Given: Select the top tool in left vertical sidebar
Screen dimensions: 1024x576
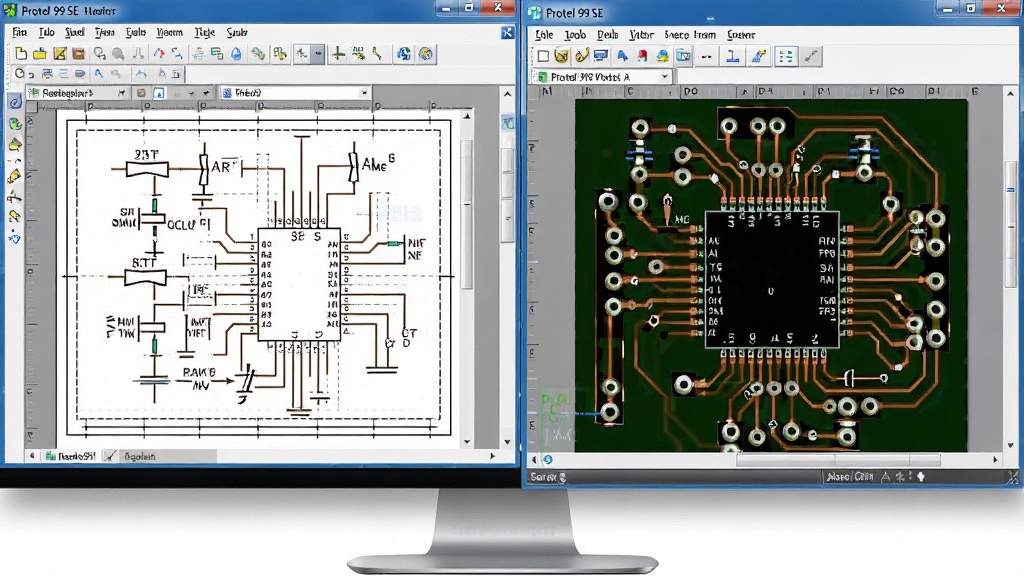Looking at the screenshot, I should pyautogui.click(x=15, y=102).
